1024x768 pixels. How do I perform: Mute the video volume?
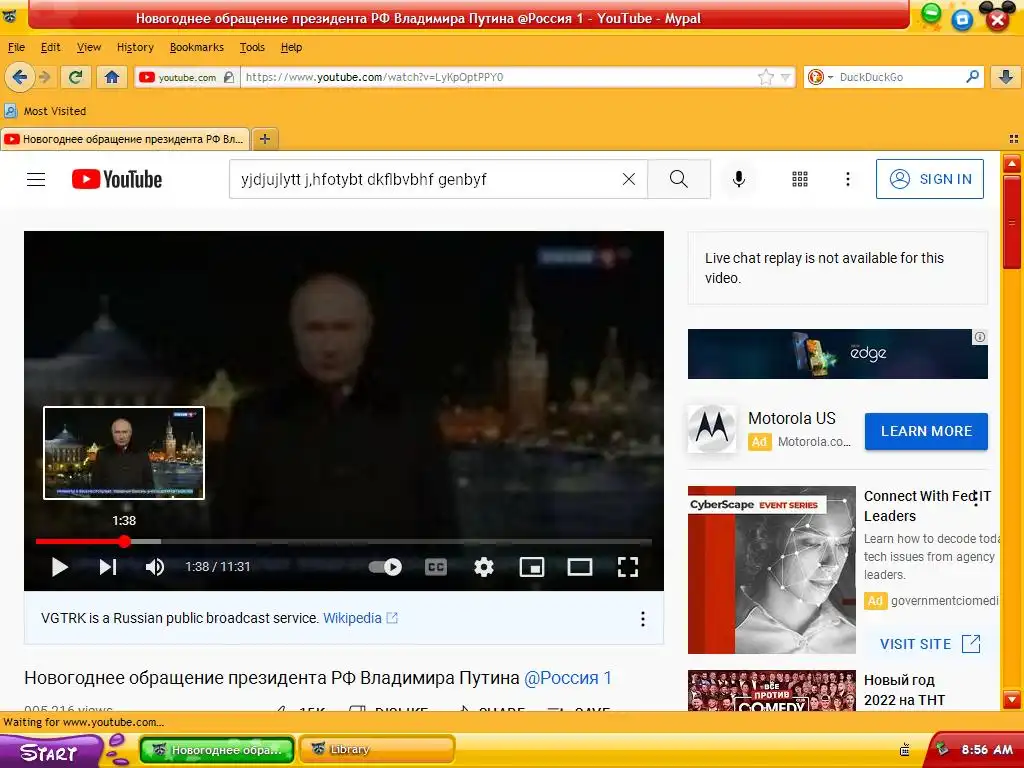pos(155,567)
